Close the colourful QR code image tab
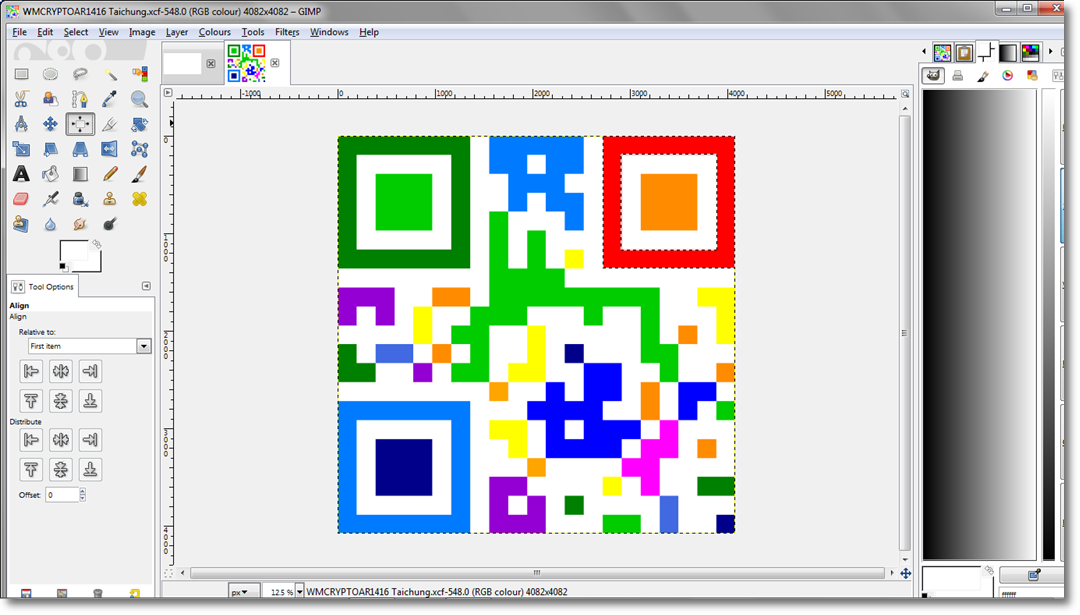Image resolution: width=1080 pixels, height=615 pixels. [x=275, y=63]
